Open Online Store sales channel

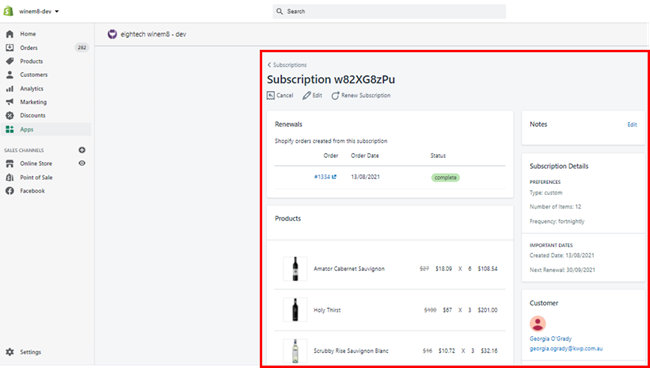tap(36, 164)
